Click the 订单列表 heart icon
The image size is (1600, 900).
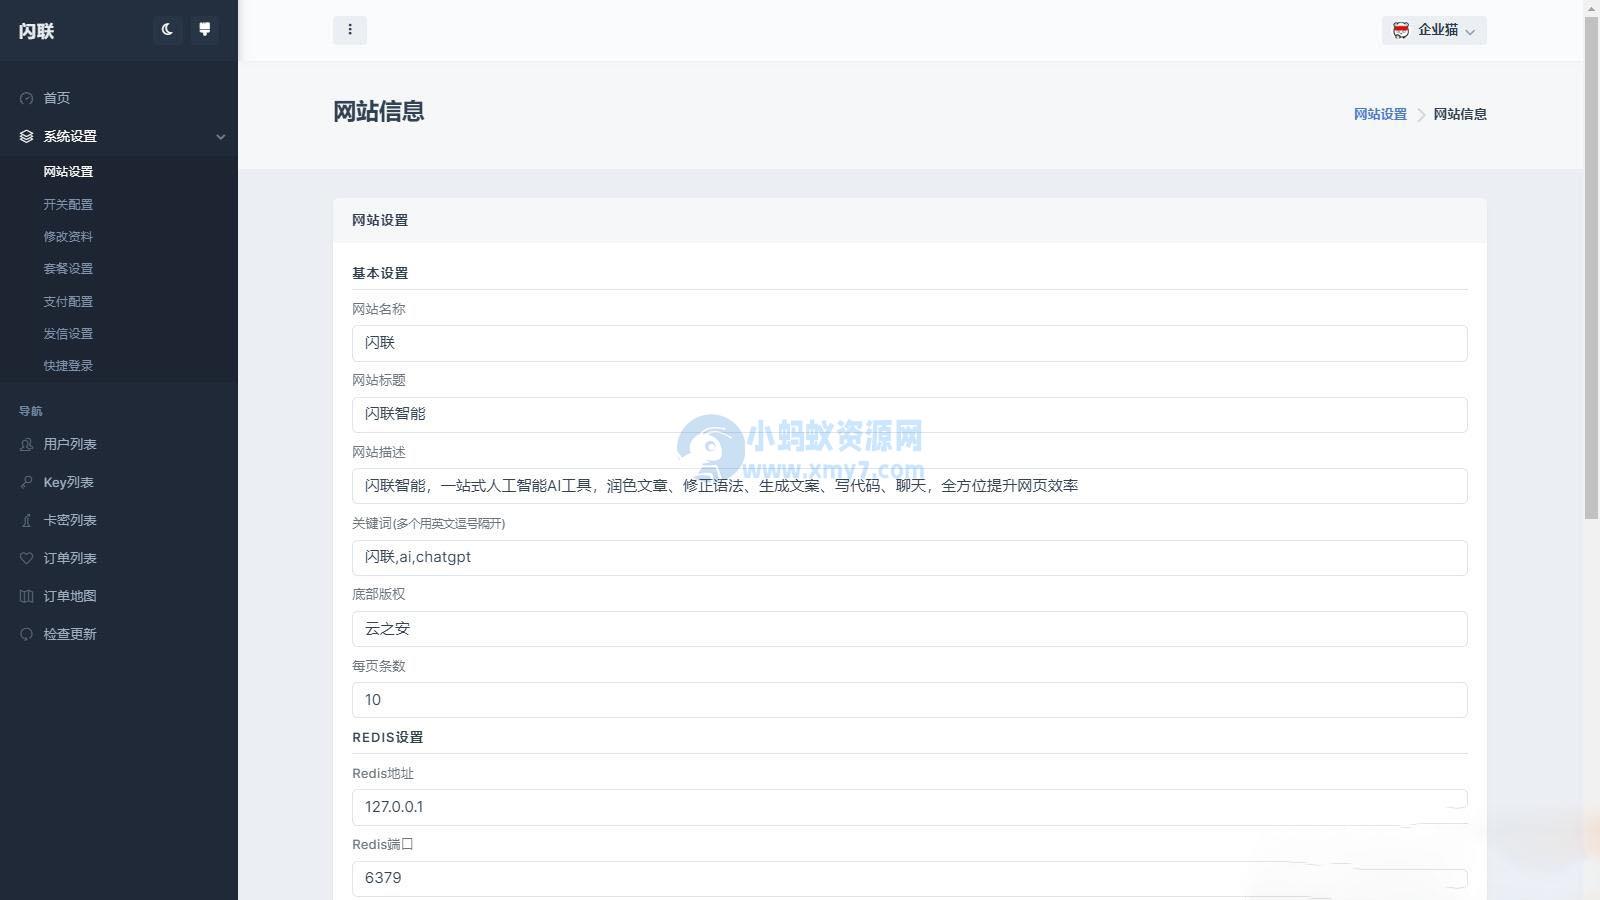coord(27,558)
